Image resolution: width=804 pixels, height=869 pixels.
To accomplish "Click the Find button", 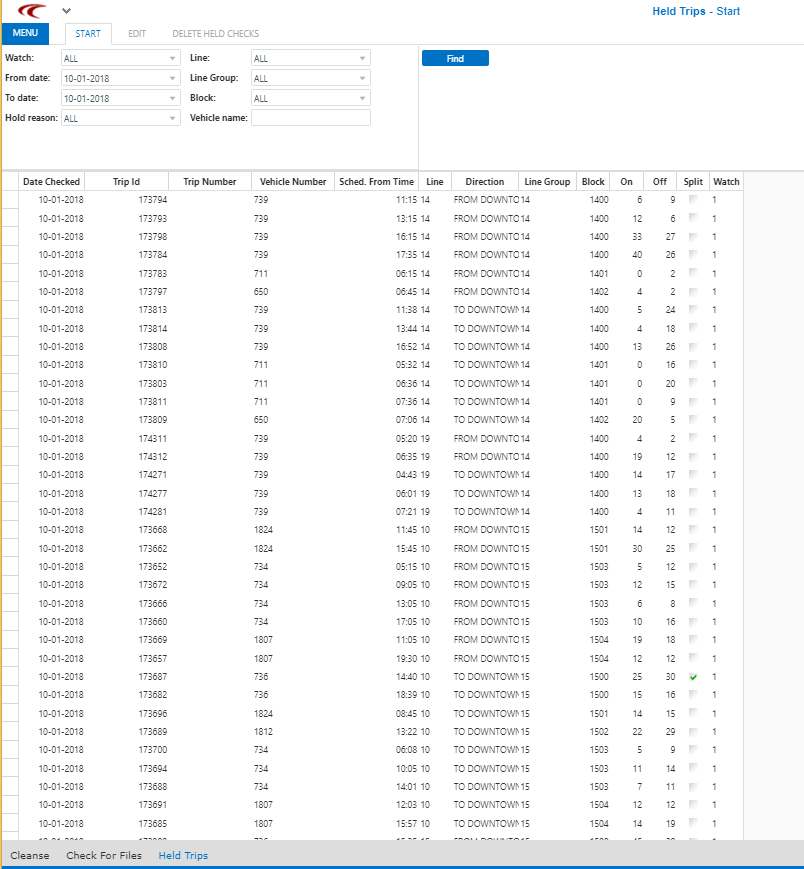I will point(454,58).
